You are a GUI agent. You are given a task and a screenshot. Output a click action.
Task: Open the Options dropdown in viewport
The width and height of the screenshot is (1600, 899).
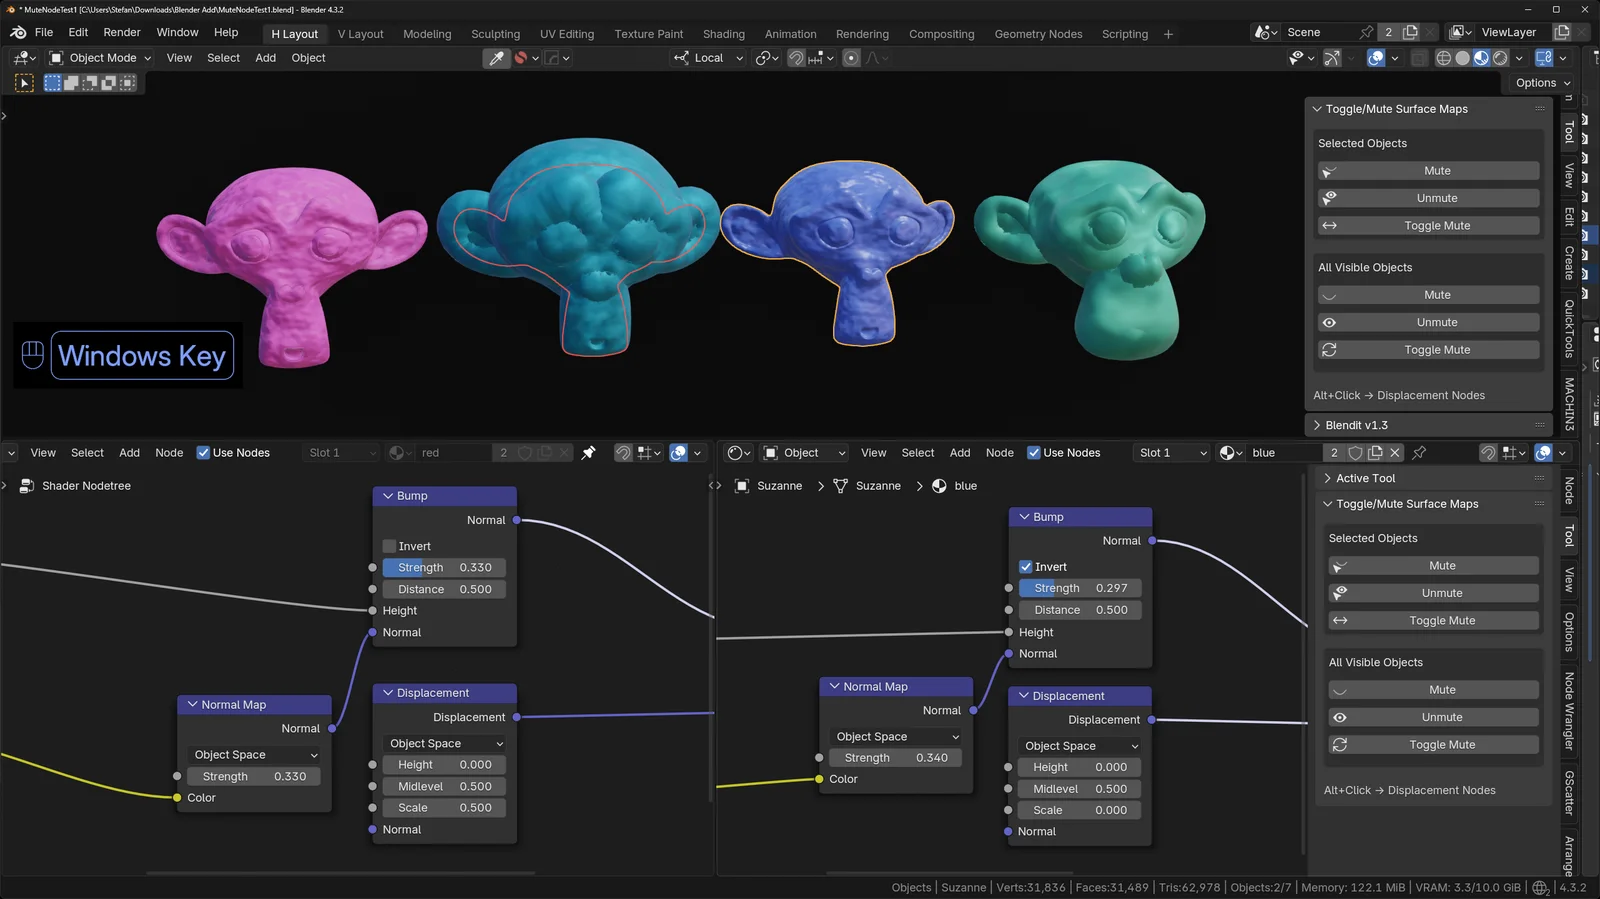tap(1543, 83)
